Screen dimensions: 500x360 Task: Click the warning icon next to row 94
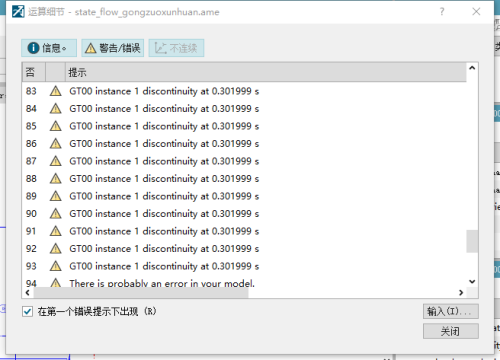pyautogui.click(x=55, y=283)
